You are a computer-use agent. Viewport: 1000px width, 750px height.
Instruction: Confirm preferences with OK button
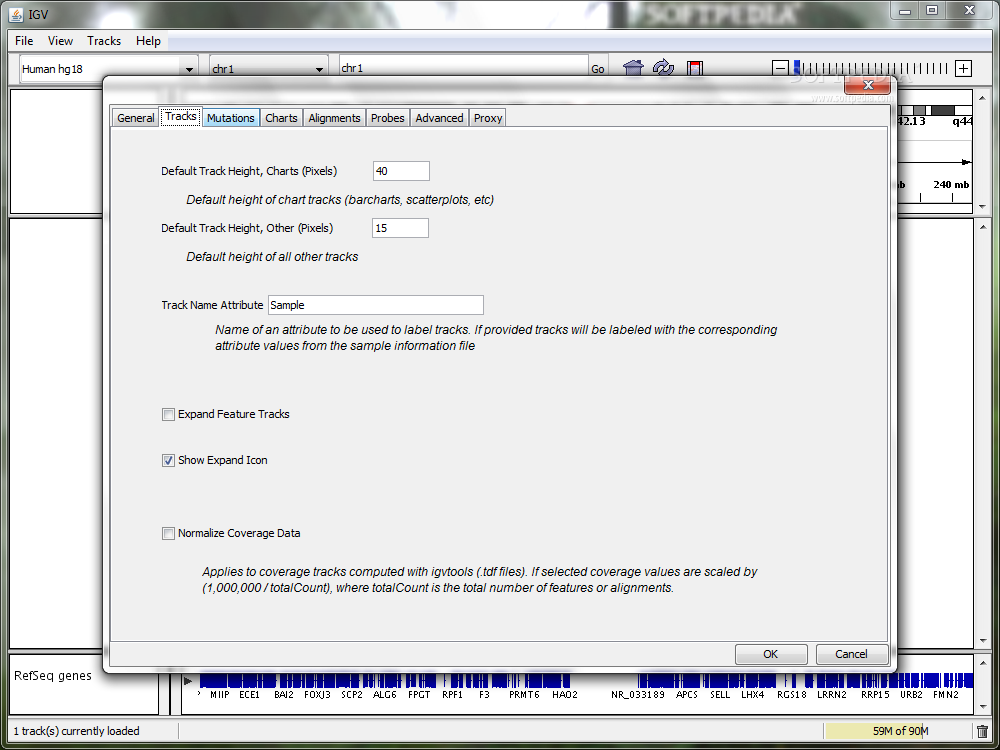[770, 654]
